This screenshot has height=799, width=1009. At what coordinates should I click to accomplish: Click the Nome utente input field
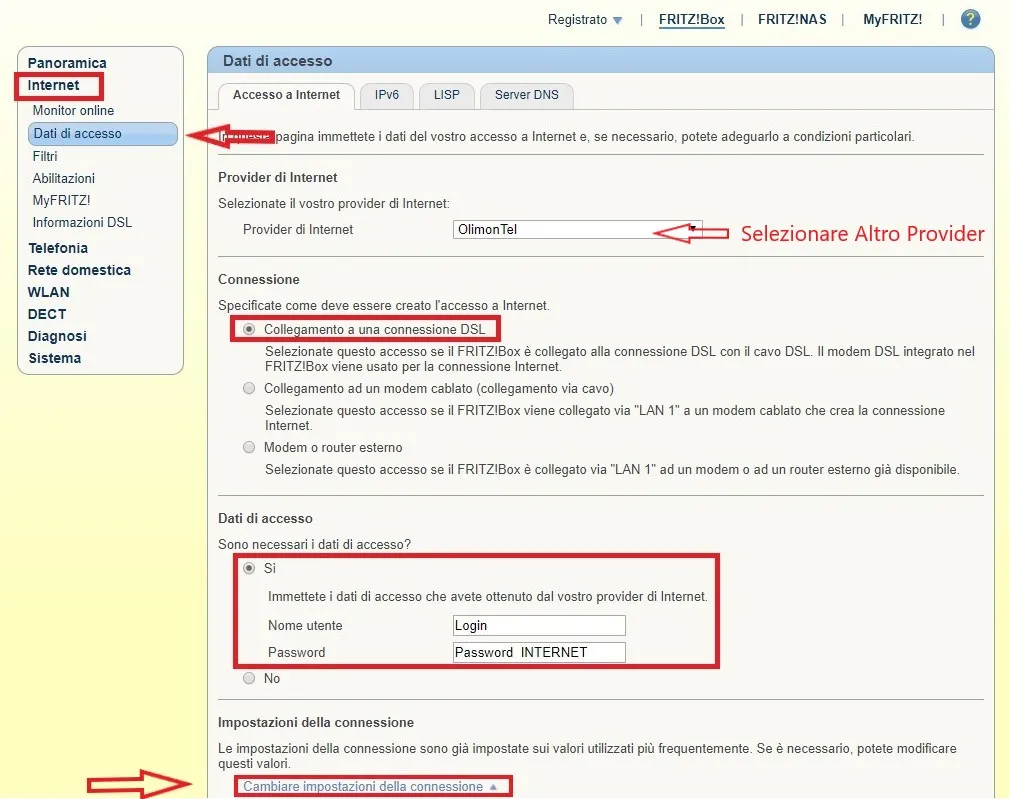pos(539,625)
